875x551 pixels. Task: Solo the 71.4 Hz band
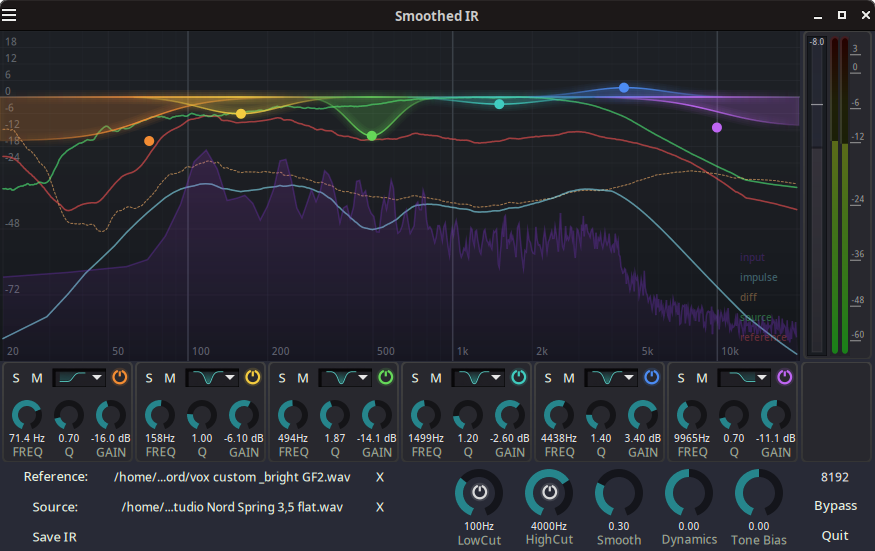coord(16,378)
